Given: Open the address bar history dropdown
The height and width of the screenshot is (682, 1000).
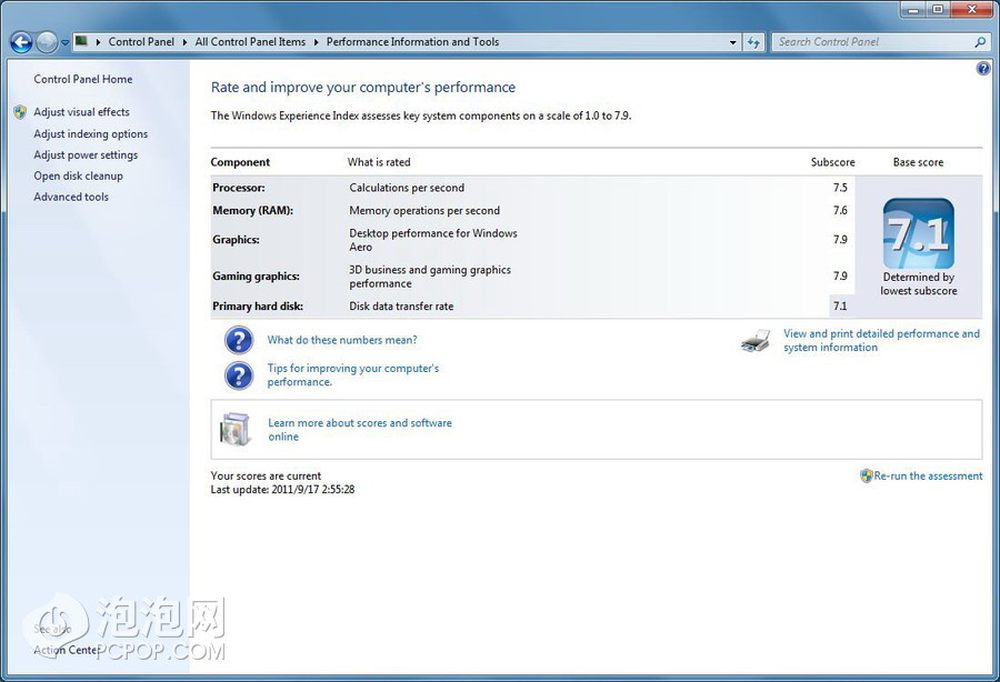Looking at the screenshot, I should pos(733,42).
